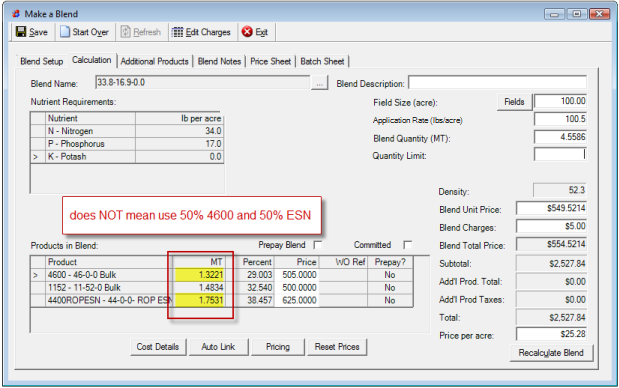
Task: Click the Price per acre field
Action: [551, 334]
